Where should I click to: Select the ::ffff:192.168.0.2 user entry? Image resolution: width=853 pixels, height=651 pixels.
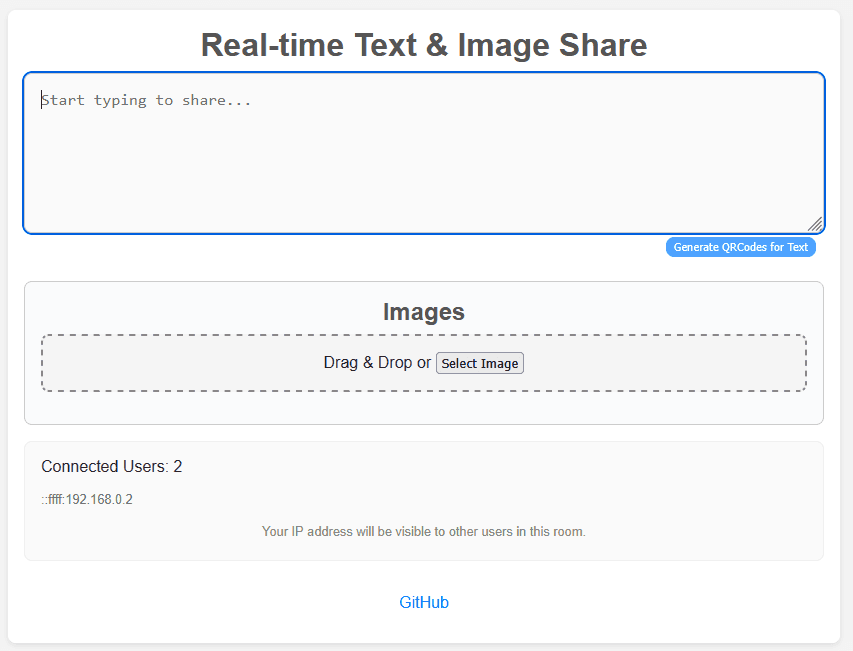click(x=87, y=499)
